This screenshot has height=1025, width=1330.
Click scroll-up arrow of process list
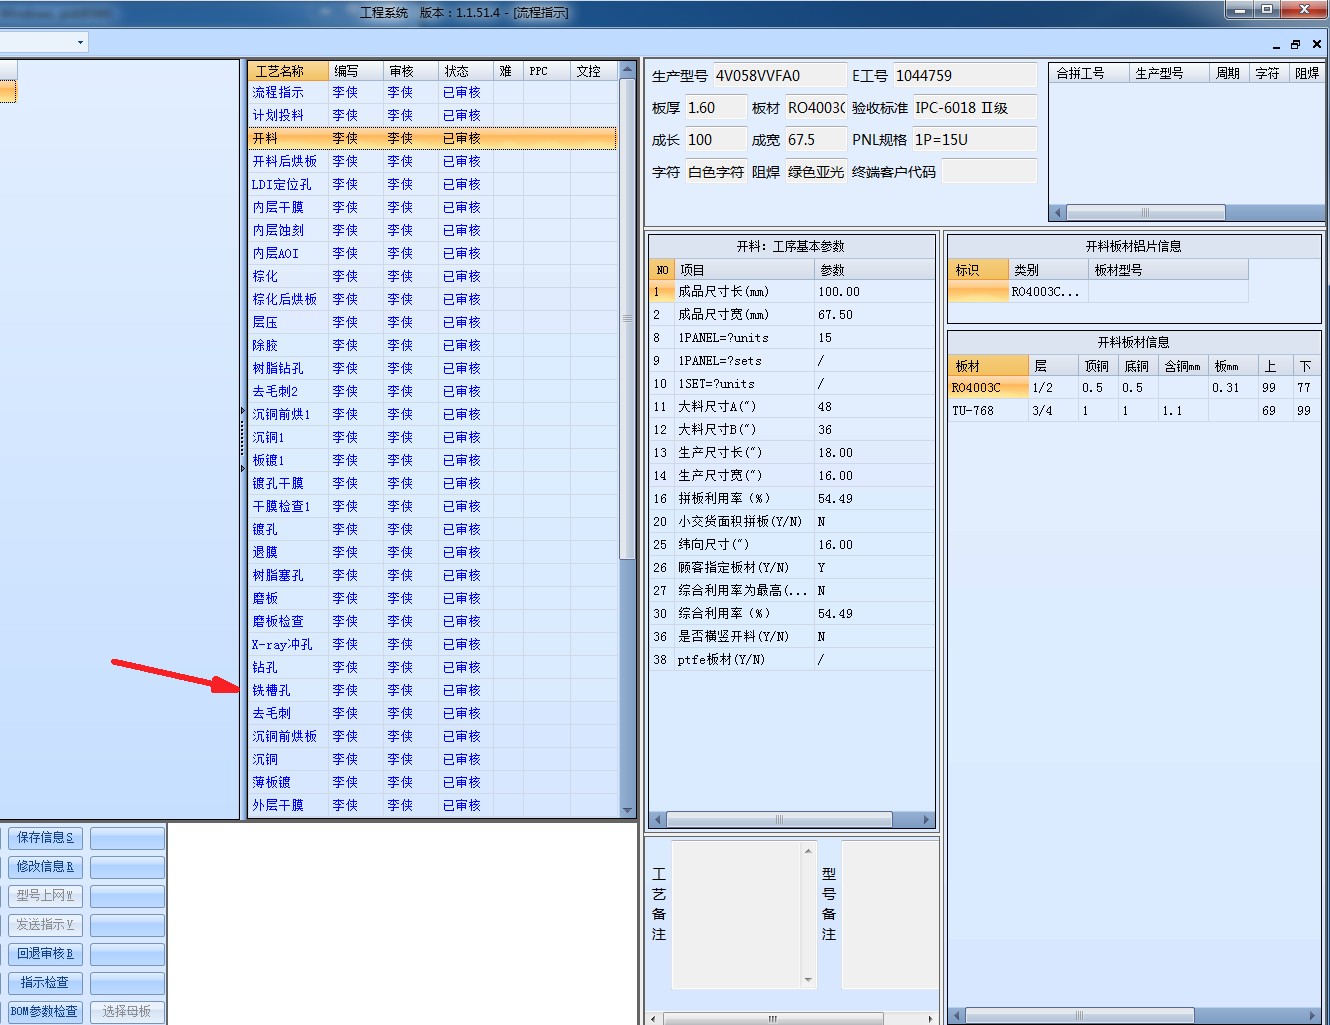[x=628, y=70]
